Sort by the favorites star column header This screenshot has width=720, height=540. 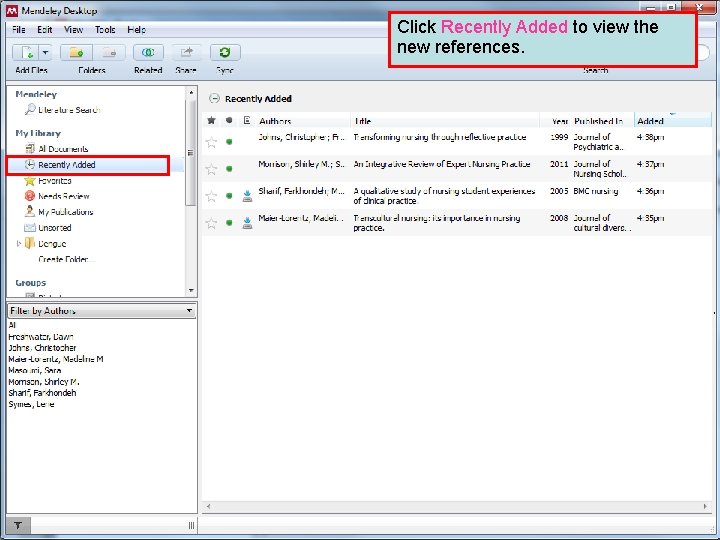211,120
